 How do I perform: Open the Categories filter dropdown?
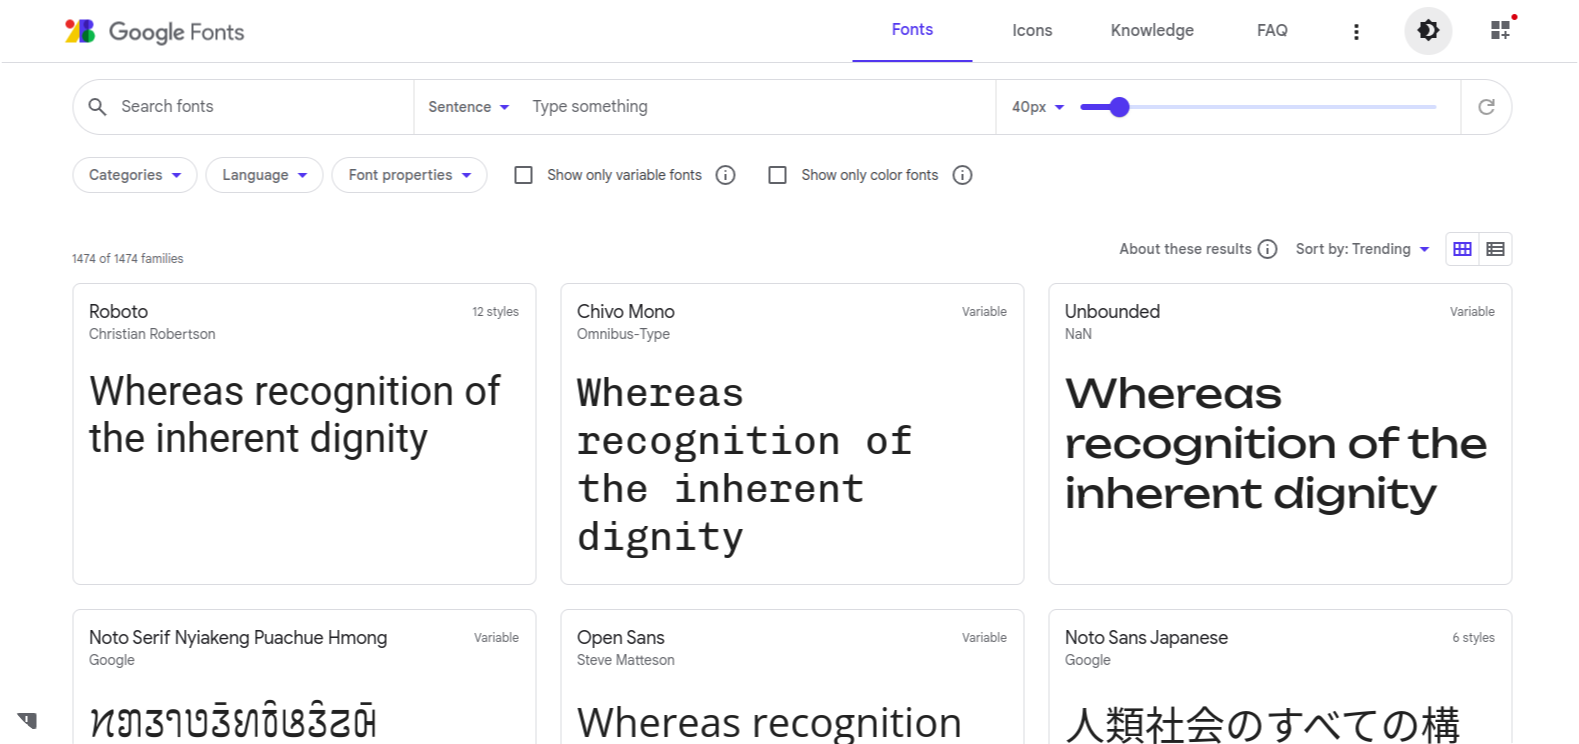(x=135, y=175)
